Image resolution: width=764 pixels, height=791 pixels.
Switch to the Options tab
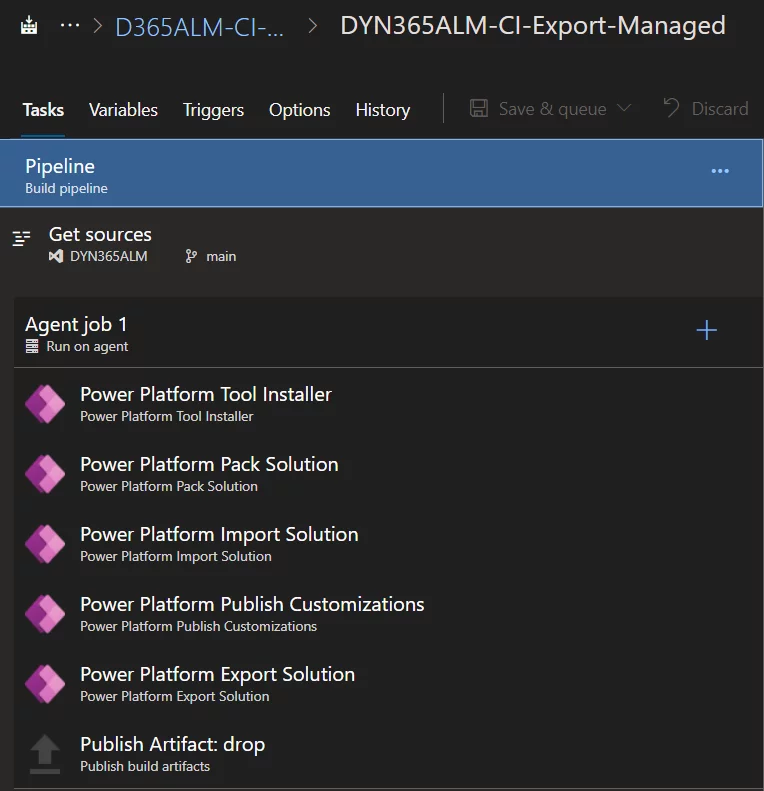click(x=299, y=110)
